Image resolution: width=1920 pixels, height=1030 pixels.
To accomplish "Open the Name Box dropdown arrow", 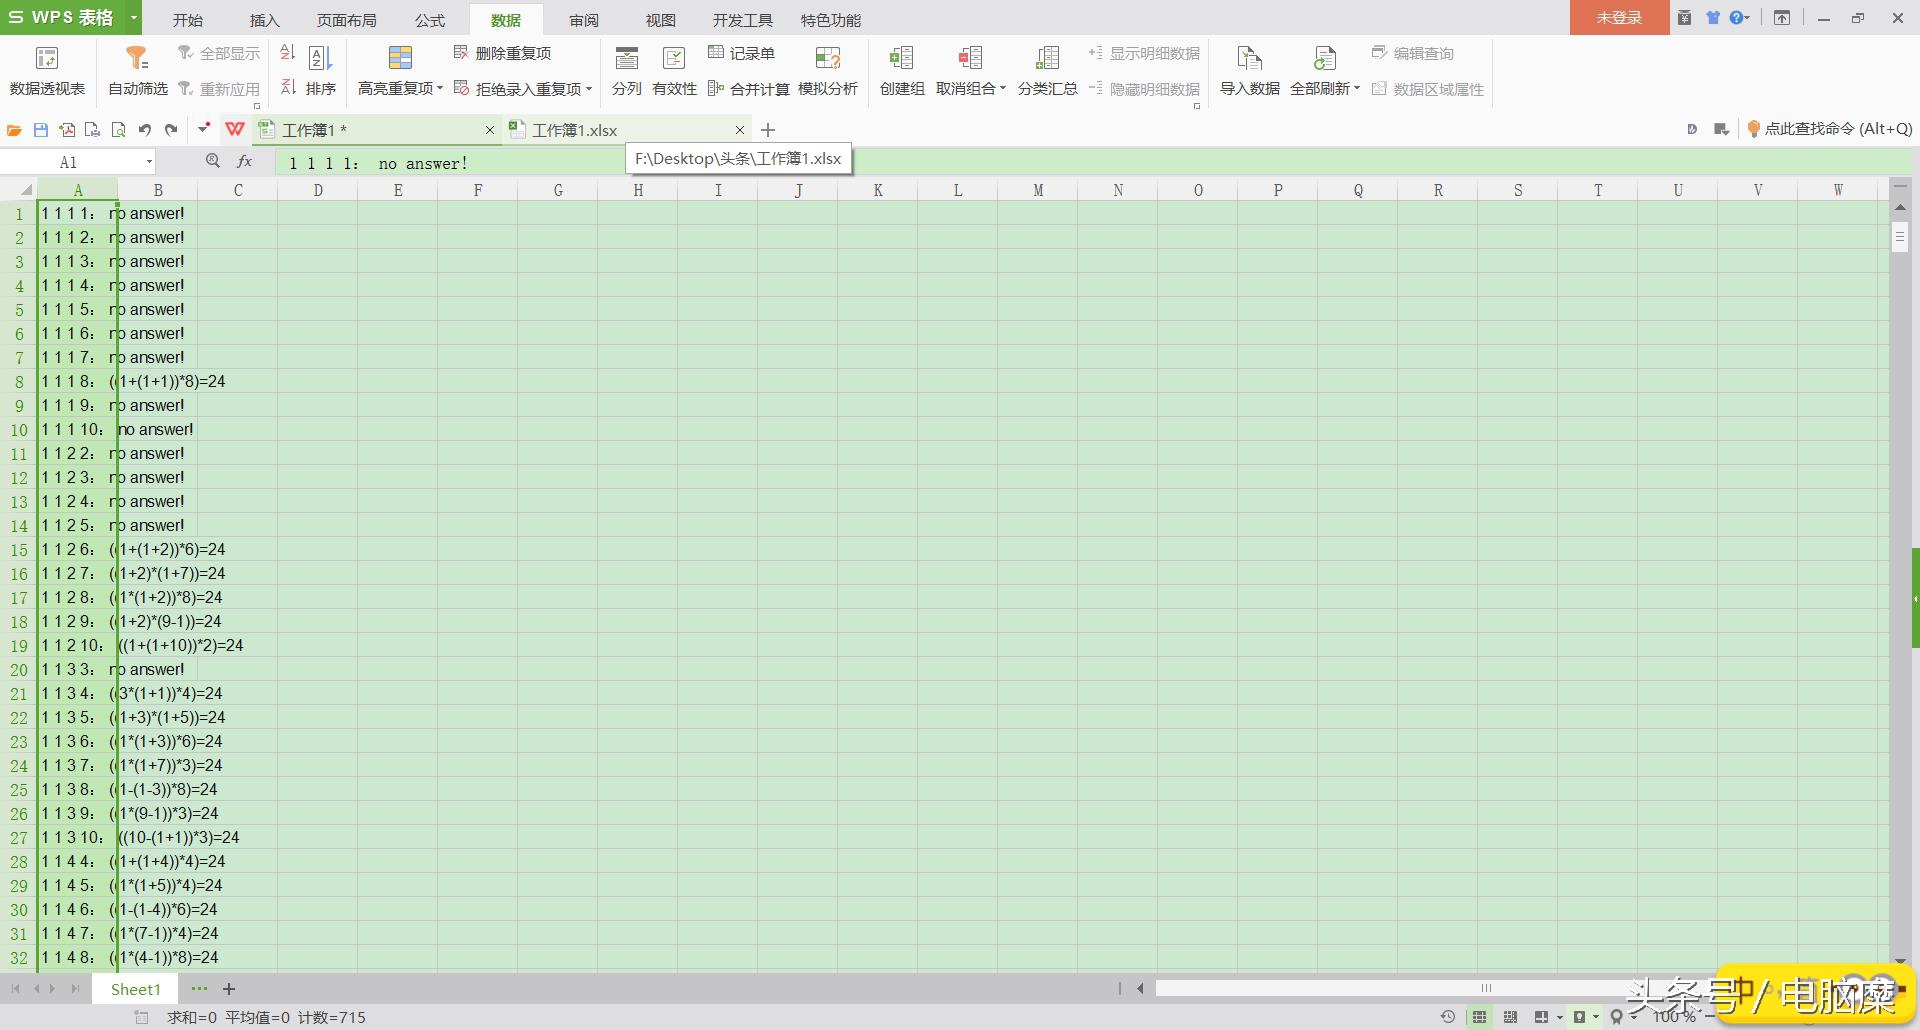I will (x=149, y=162).
